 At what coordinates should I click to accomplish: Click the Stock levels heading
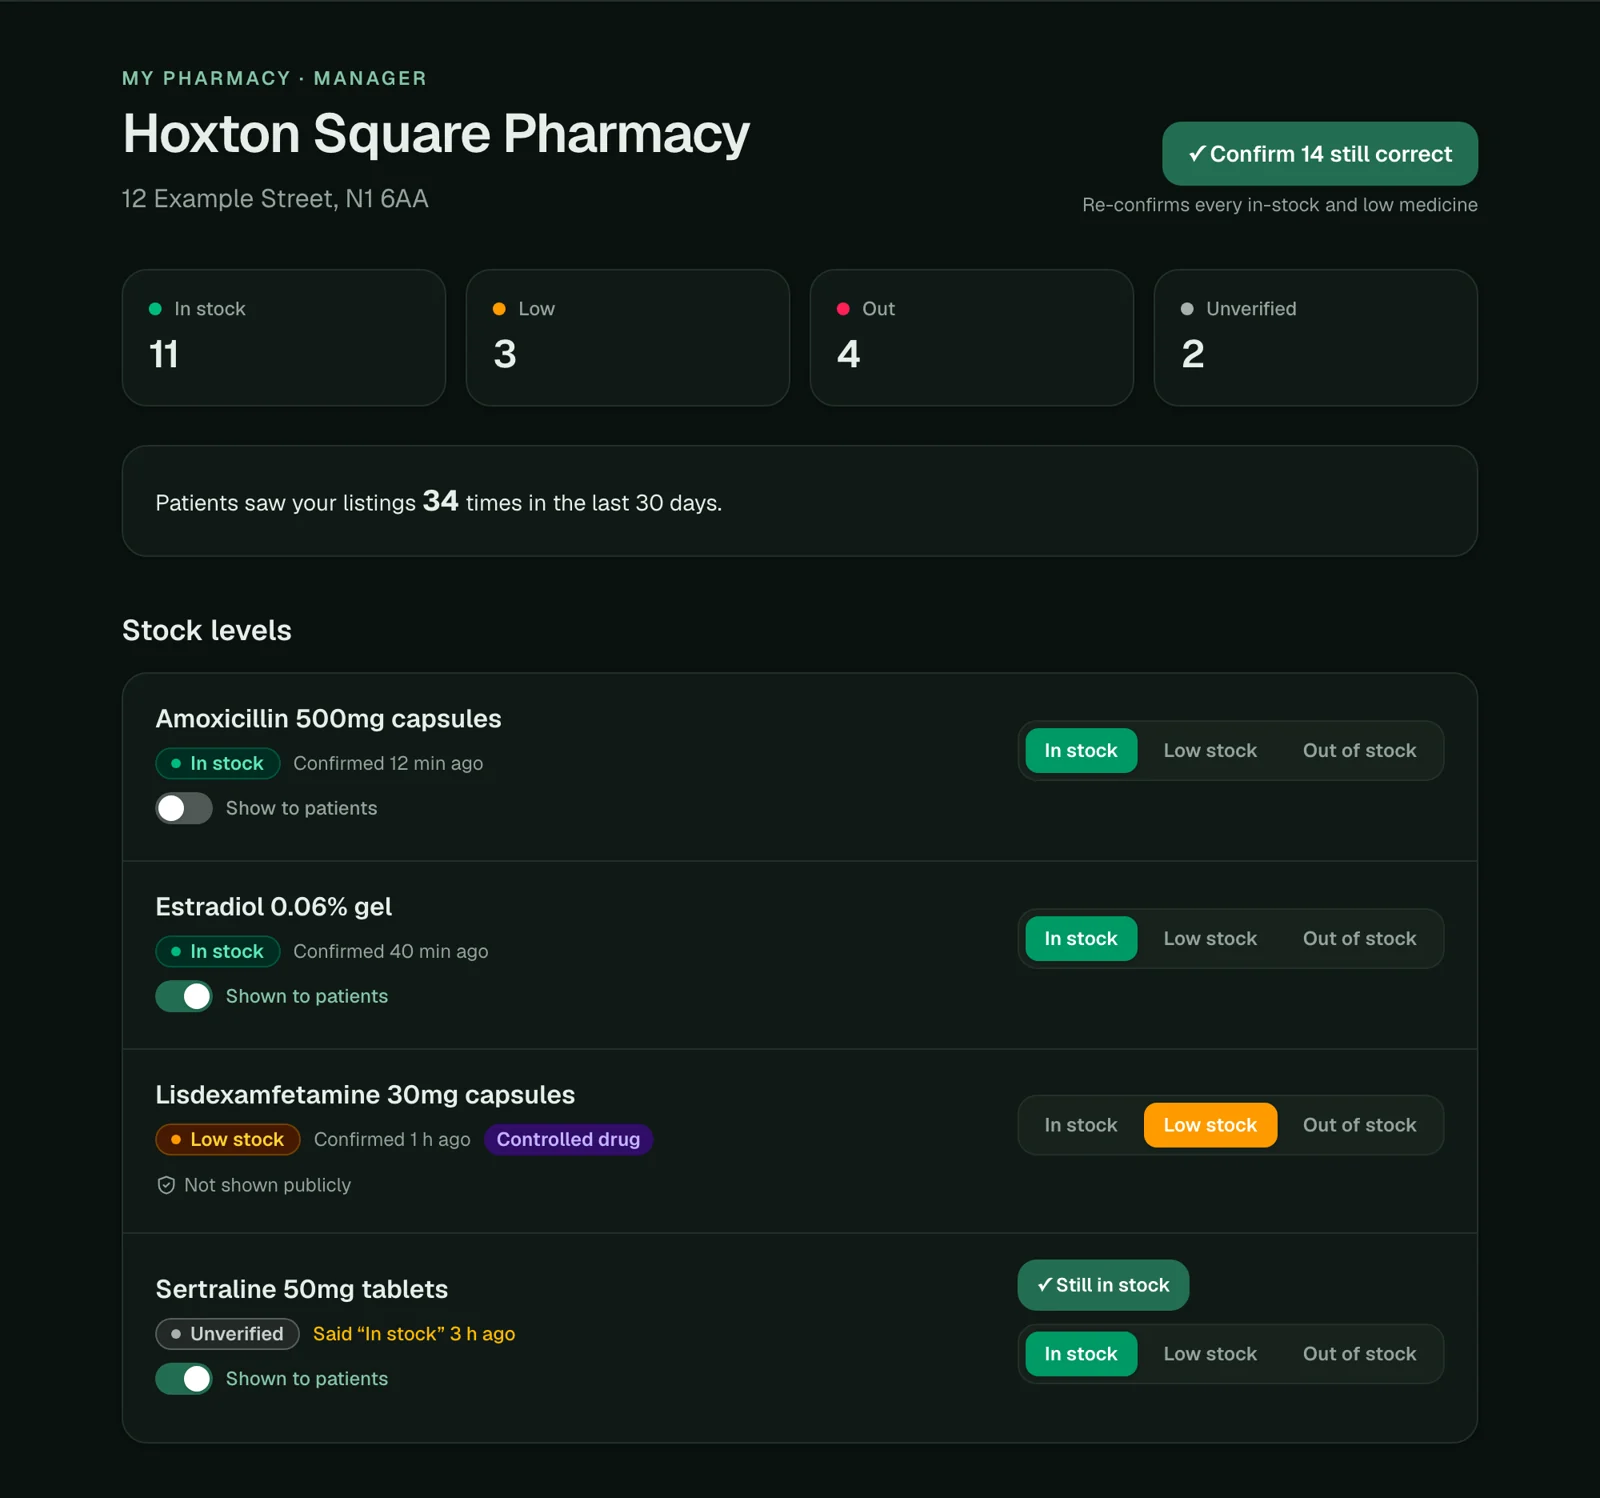207,631
